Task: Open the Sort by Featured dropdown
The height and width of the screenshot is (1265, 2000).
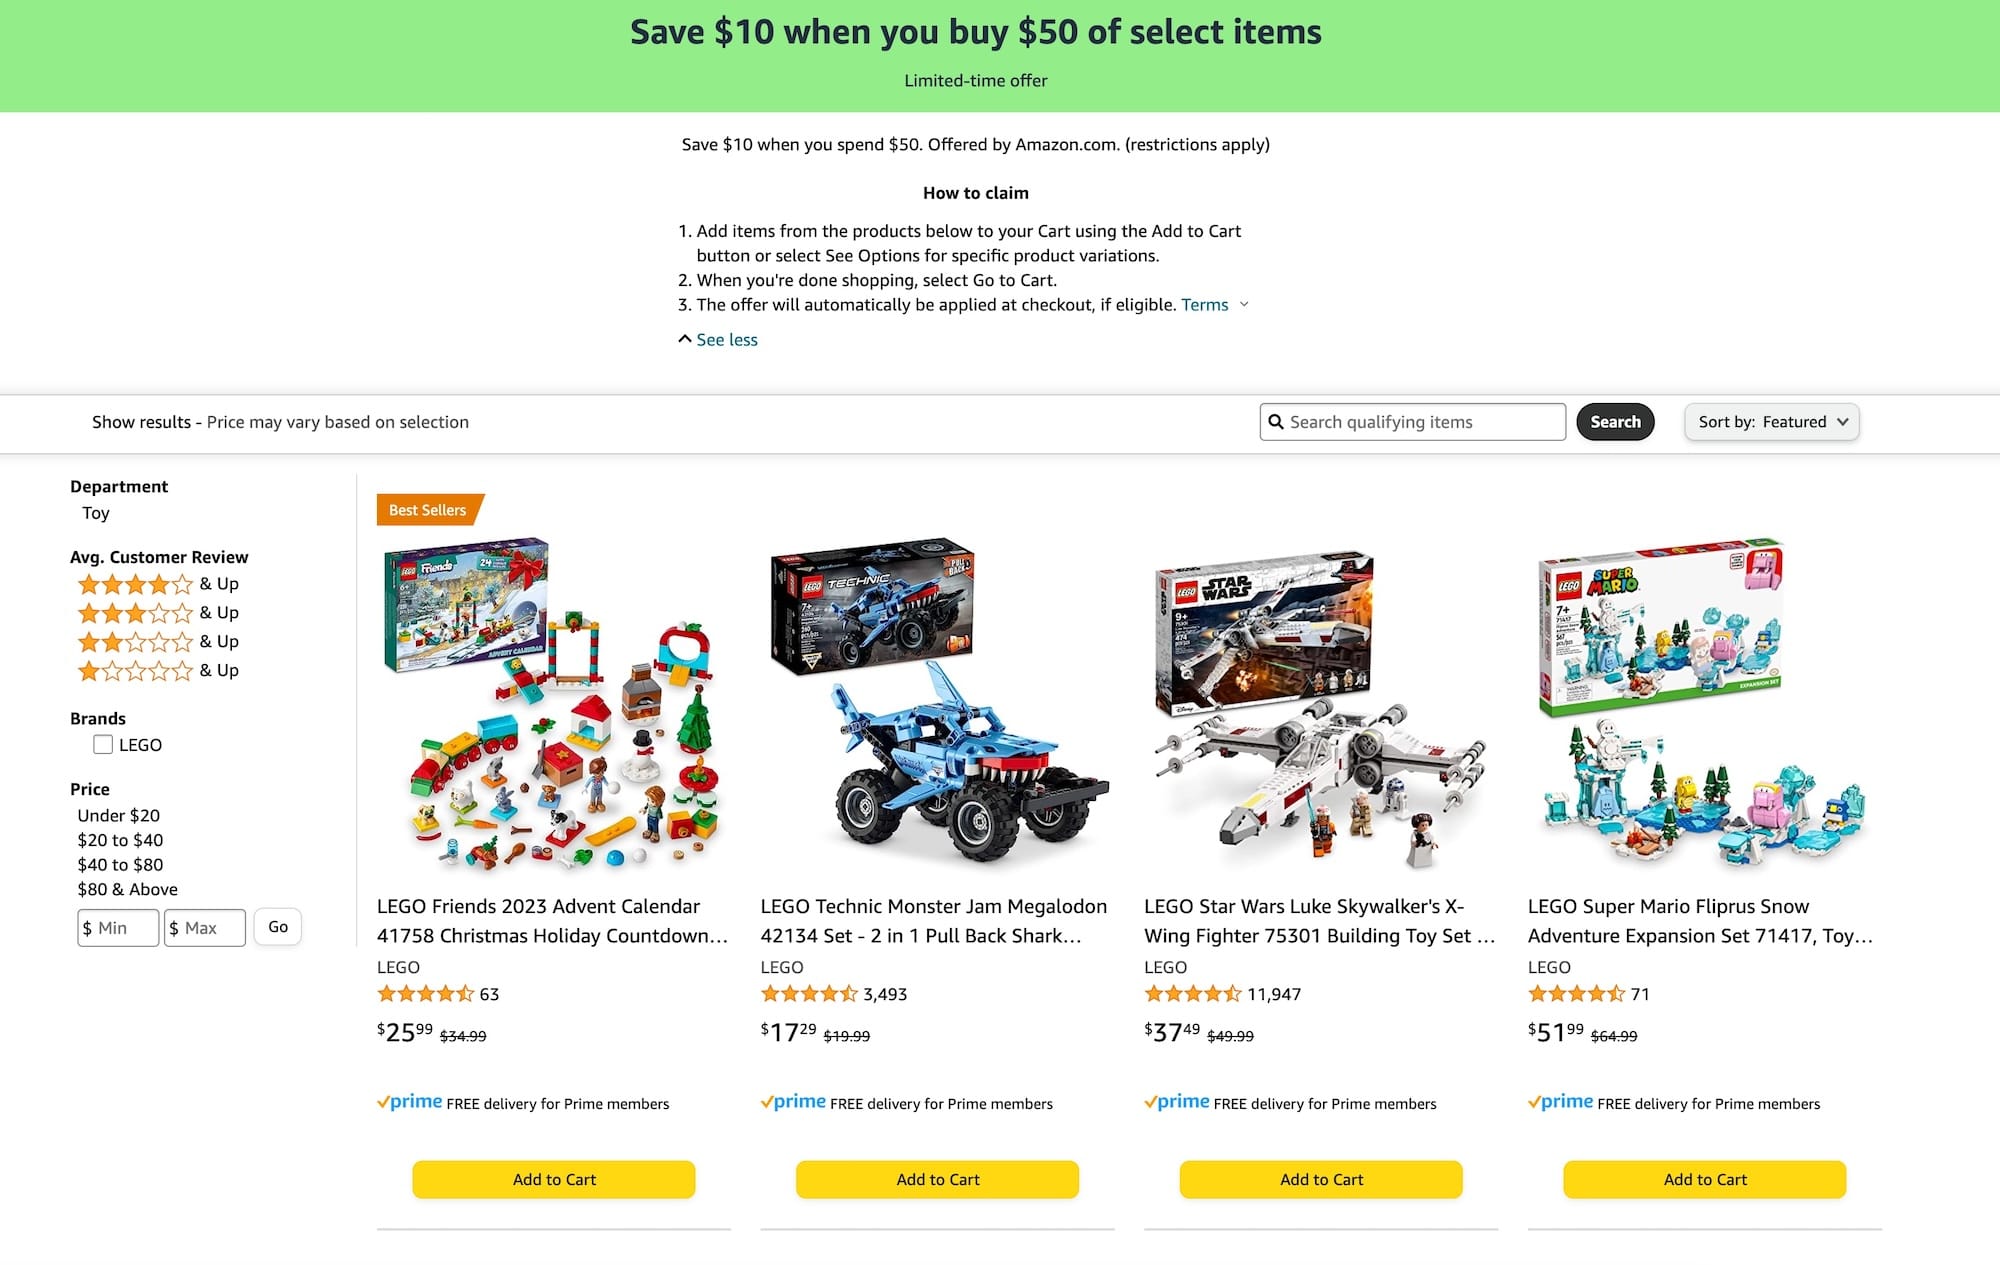Action: 1771,422
